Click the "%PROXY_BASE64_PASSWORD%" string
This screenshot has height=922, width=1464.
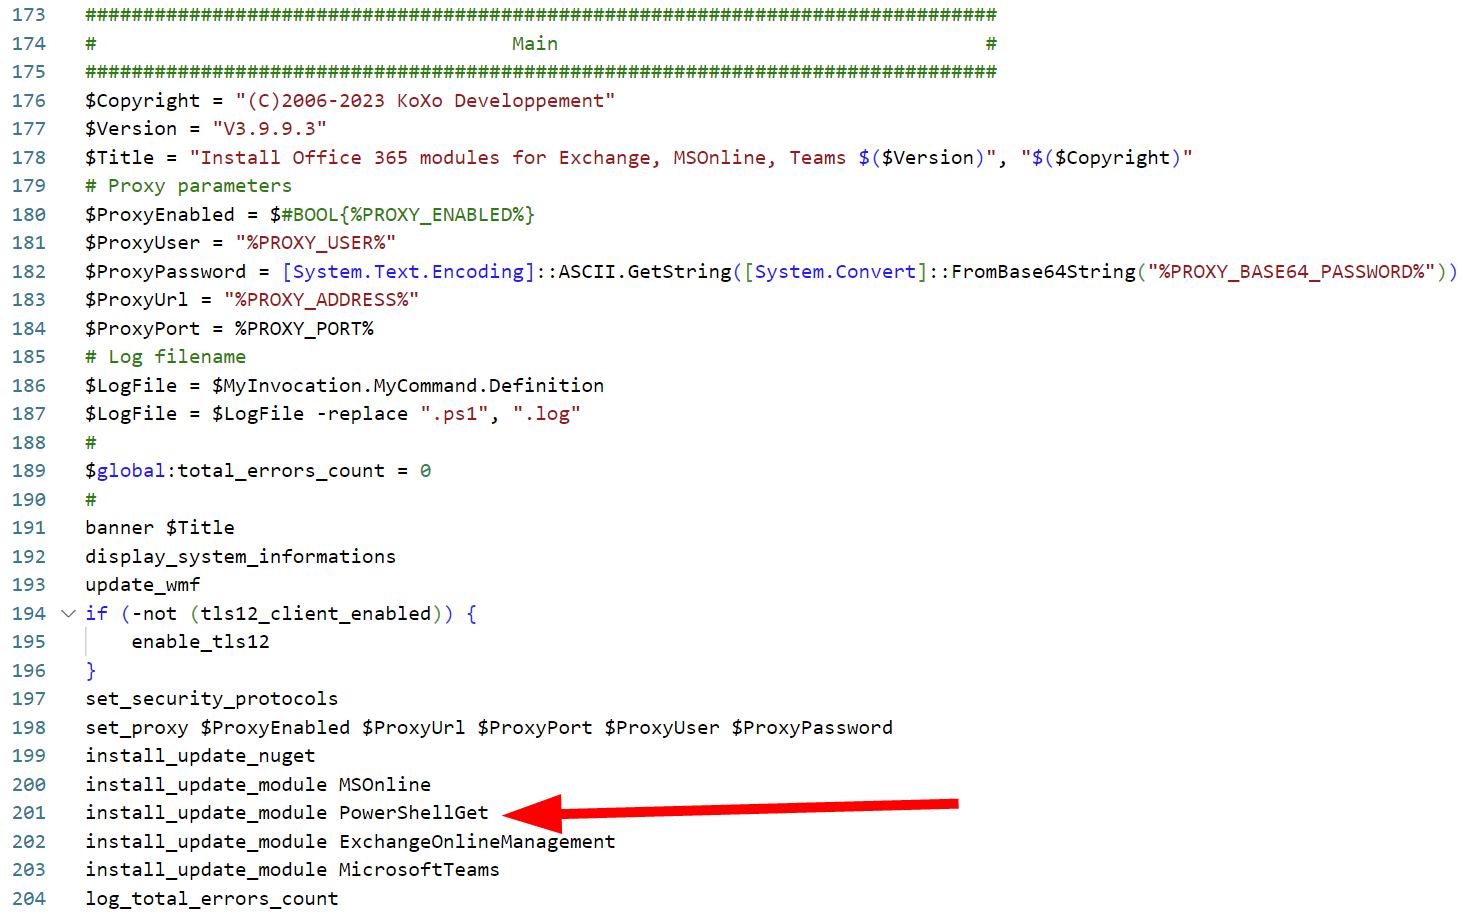pyautogui.click(x=1291, y=271)
